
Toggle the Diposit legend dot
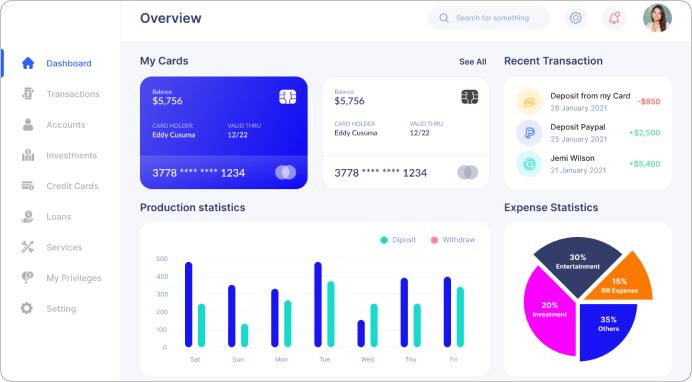click(384, 240)
